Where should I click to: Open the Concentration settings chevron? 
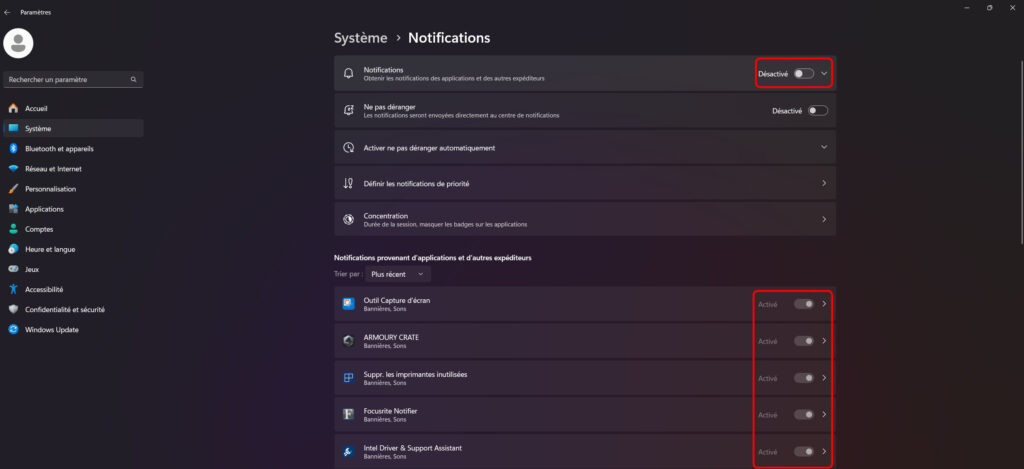(x=824, y=219)
